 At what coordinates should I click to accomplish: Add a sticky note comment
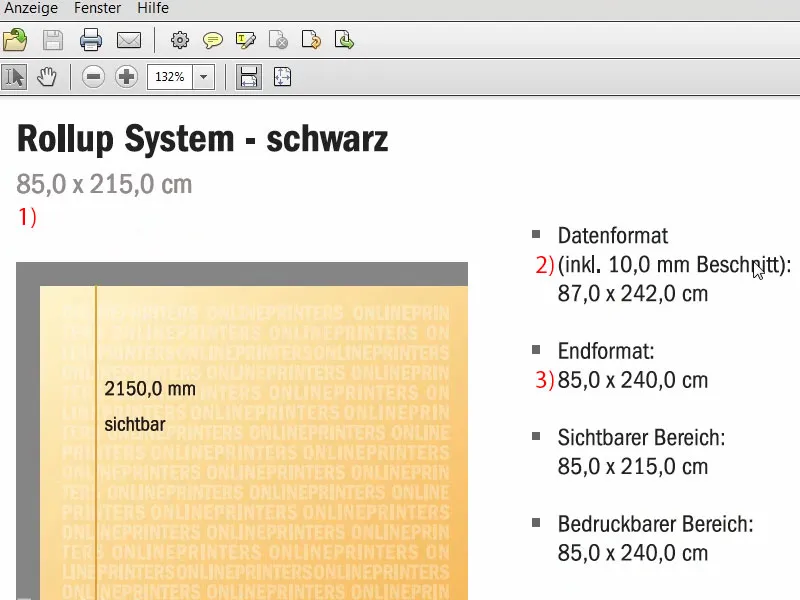coord(213,40)
